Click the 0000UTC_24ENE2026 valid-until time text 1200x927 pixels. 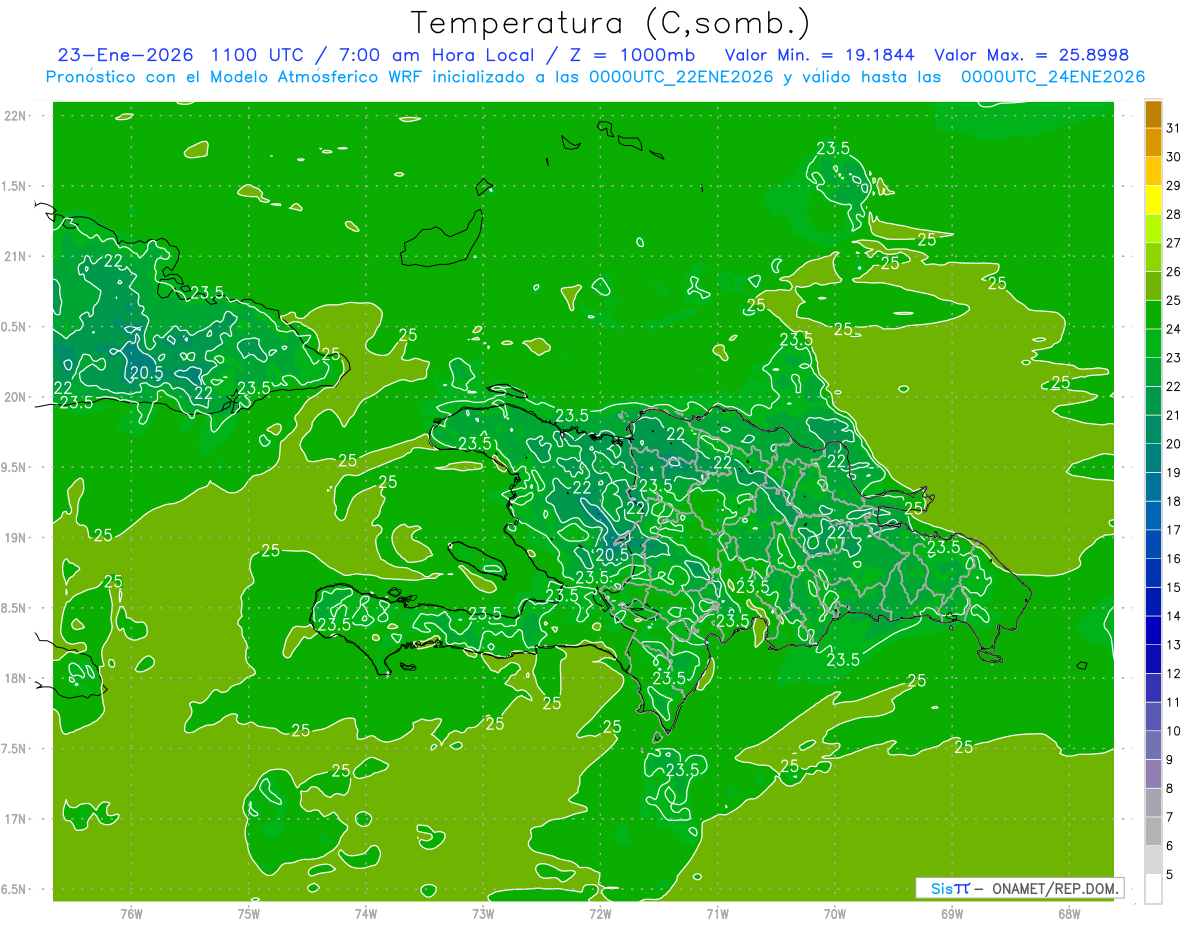tap(1052, 77)
